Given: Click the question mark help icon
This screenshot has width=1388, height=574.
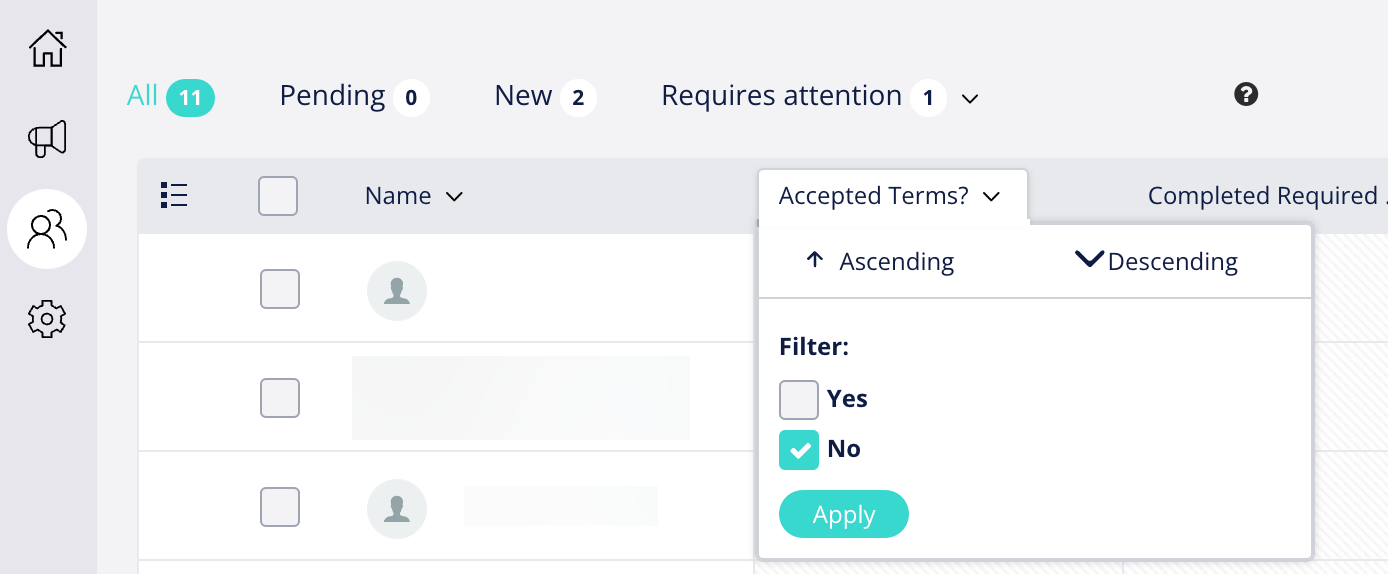Looking at the screenshot, I should point(1246,95).
